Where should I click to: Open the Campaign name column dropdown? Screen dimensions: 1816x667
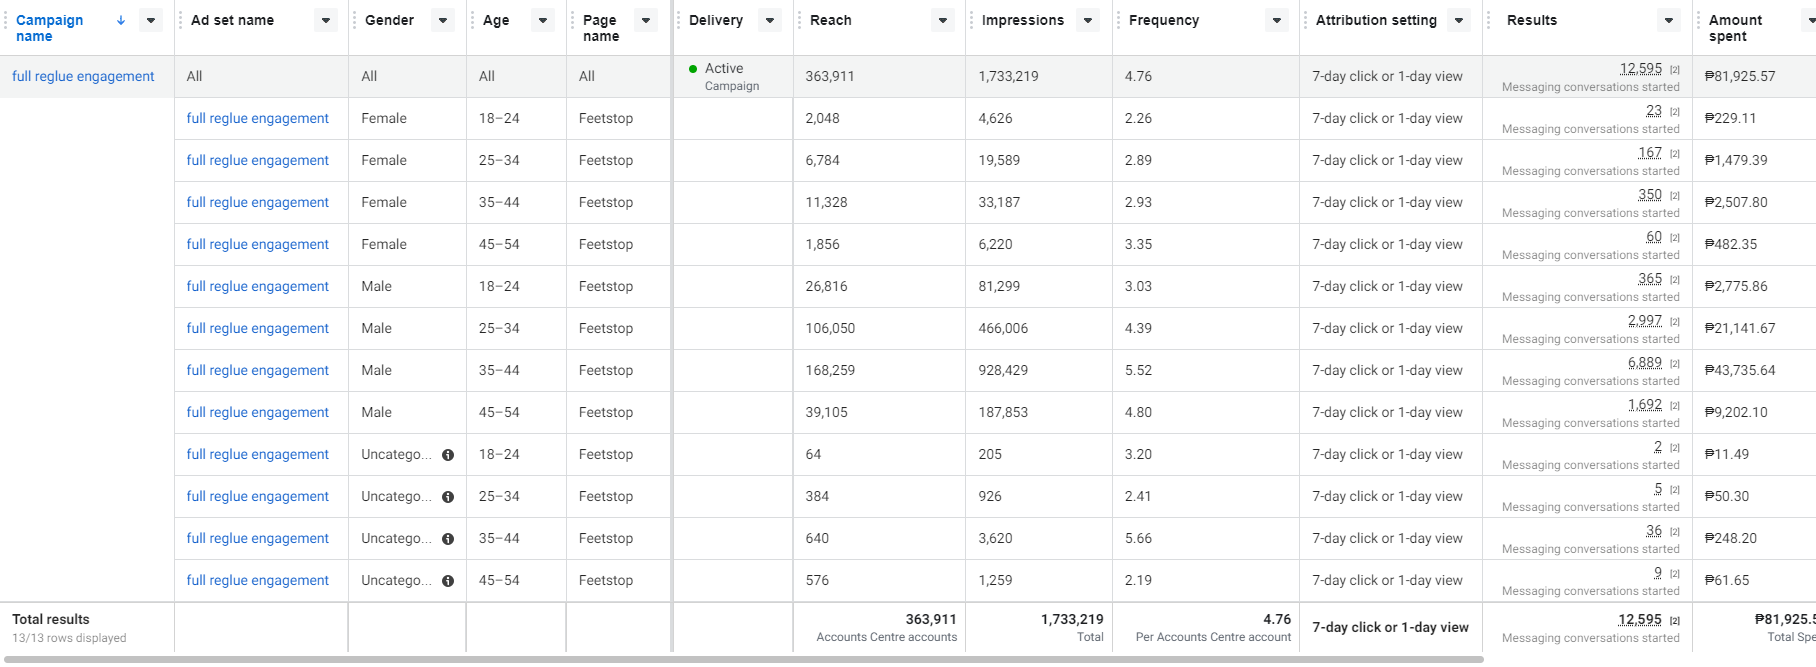[151, 20]
